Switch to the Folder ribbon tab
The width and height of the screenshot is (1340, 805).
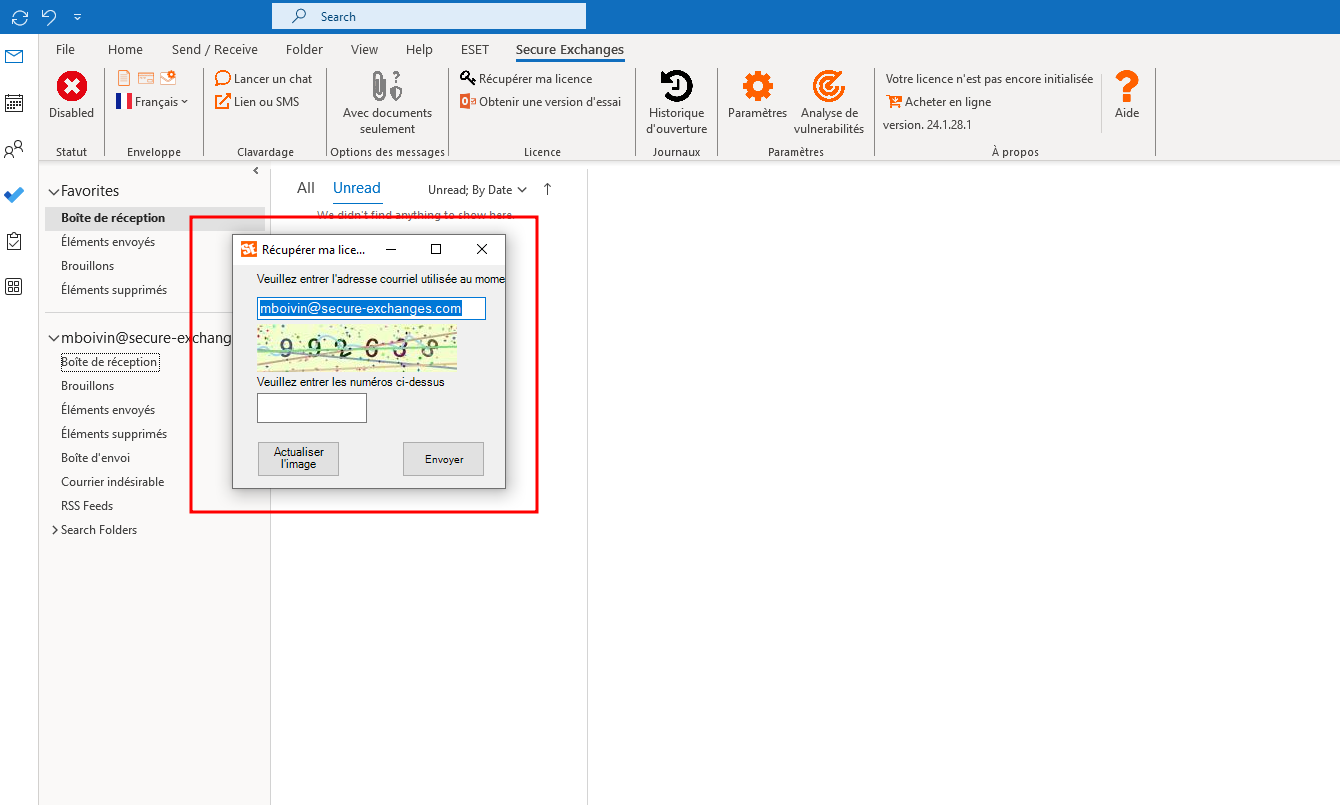click(x=304, y=50)
